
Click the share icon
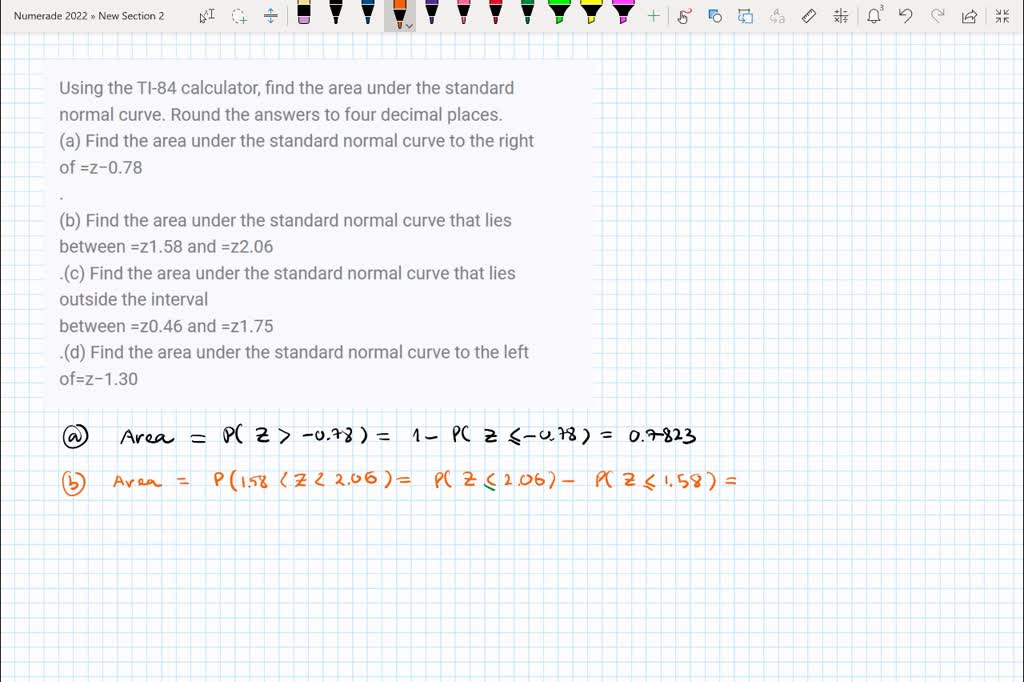pyautogui.click(x=968, y=16)
